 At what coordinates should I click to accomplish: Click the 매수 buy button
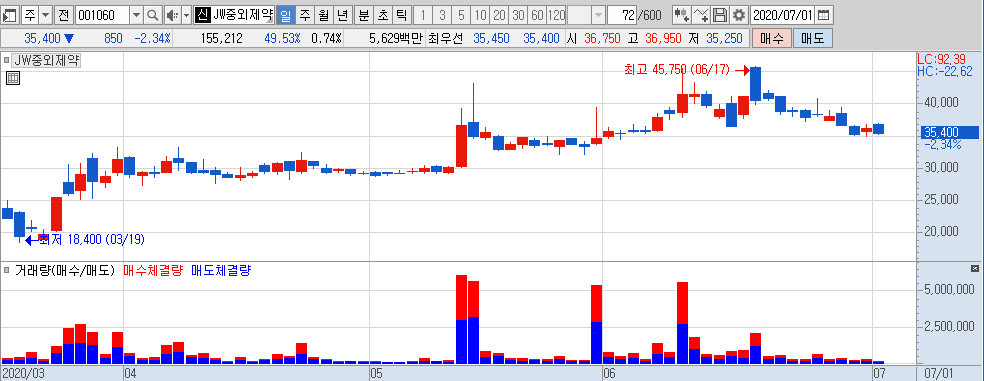click(771, 38)
